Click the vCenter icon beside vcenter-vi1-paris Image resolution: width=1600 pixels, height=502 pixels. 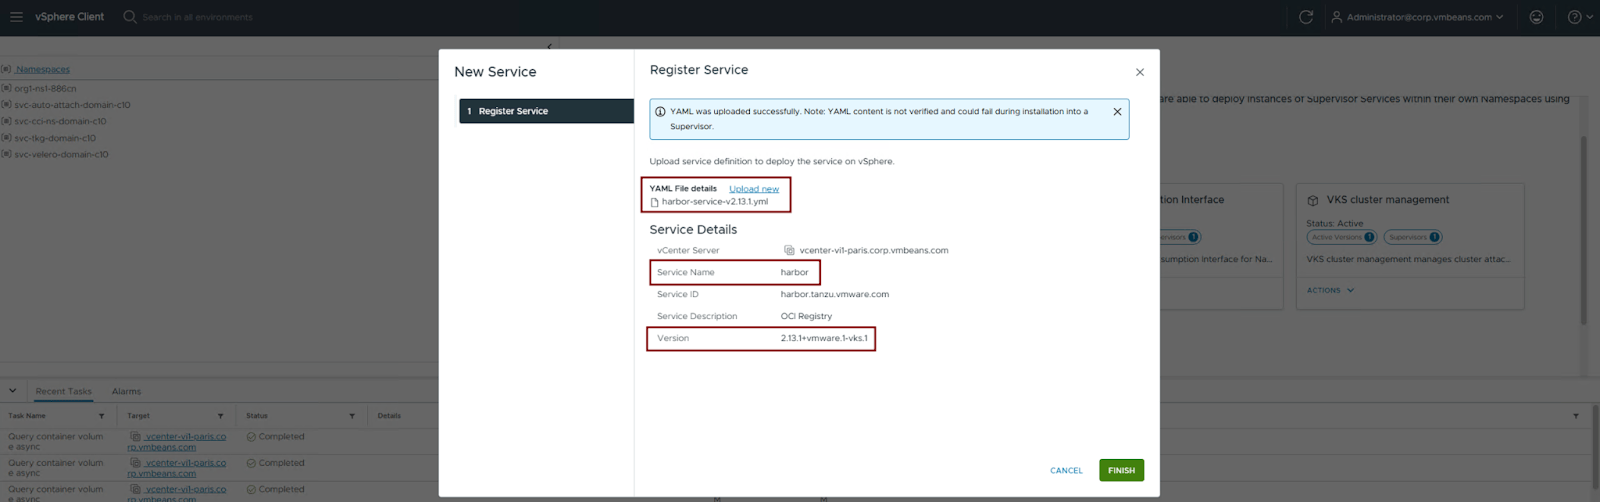[x=789, y=250]
